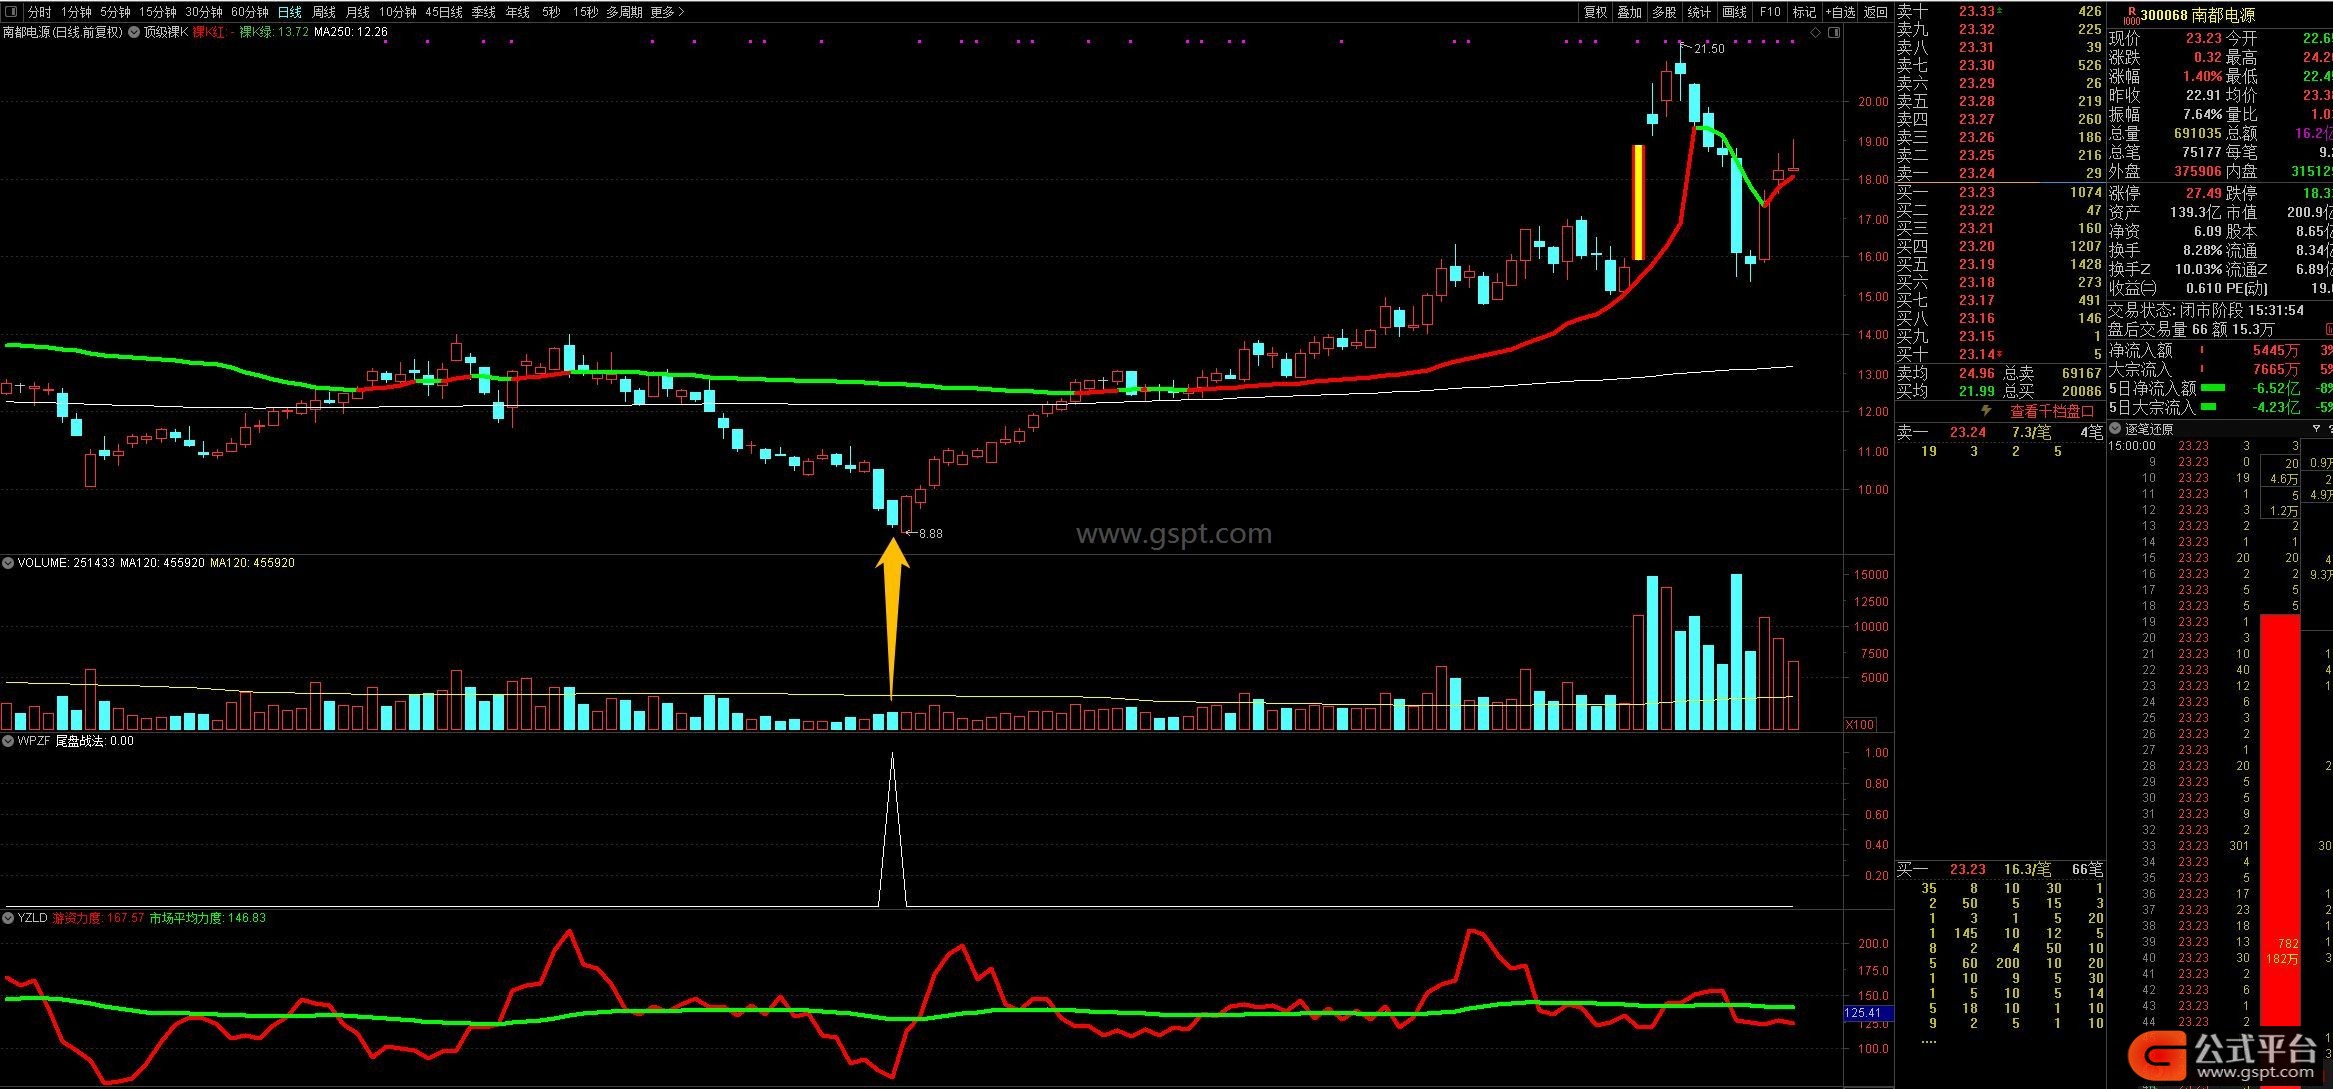Click the 市场平均力度 146.83 label
Image resolution: width=2333 pixels, height=1089 pixels.
(207, 917)
